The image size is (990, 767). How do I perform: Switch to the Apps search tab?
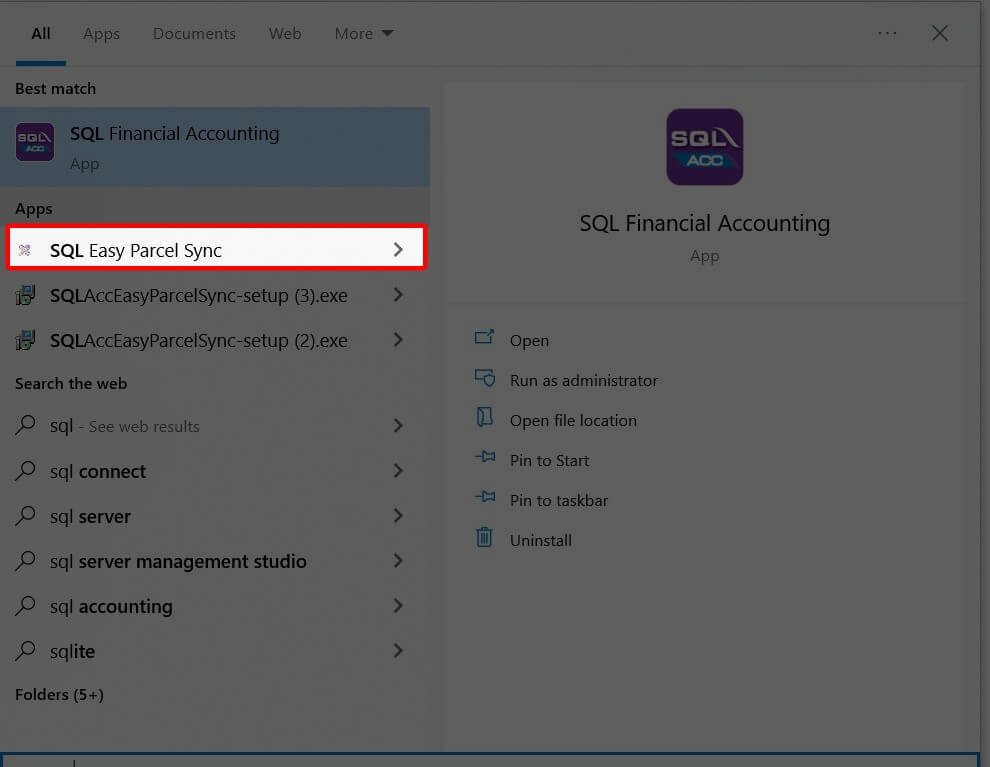(x=101, y=34)
